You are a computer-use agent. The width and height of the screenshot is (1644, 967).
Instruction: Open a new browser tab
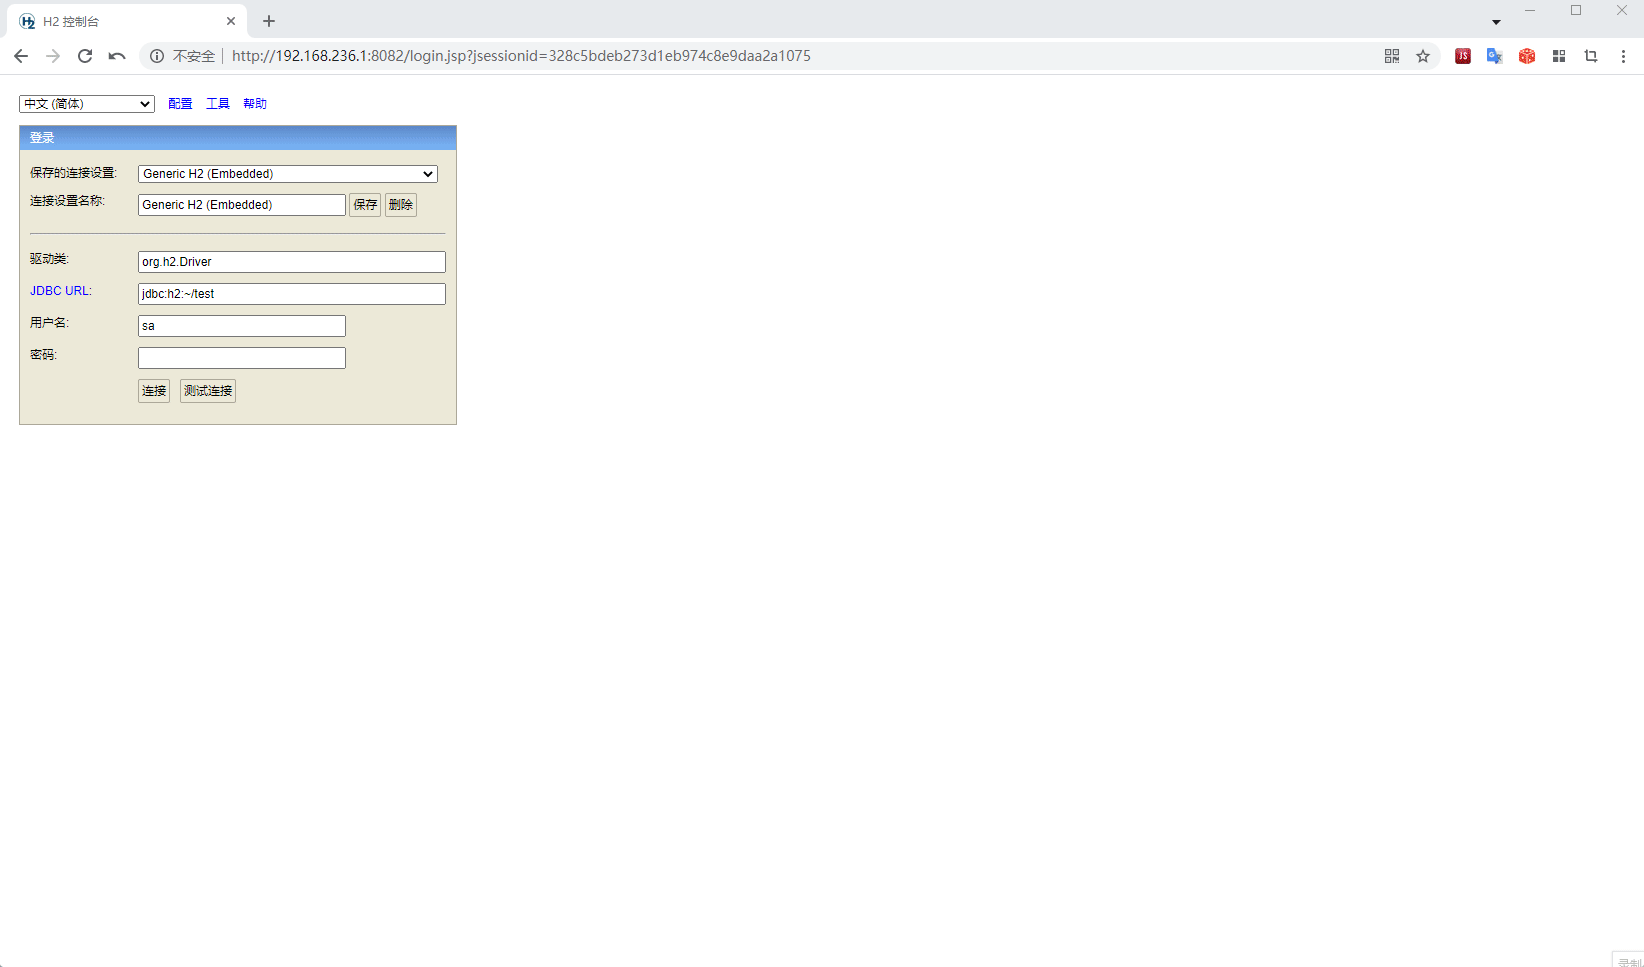(269, 21)
